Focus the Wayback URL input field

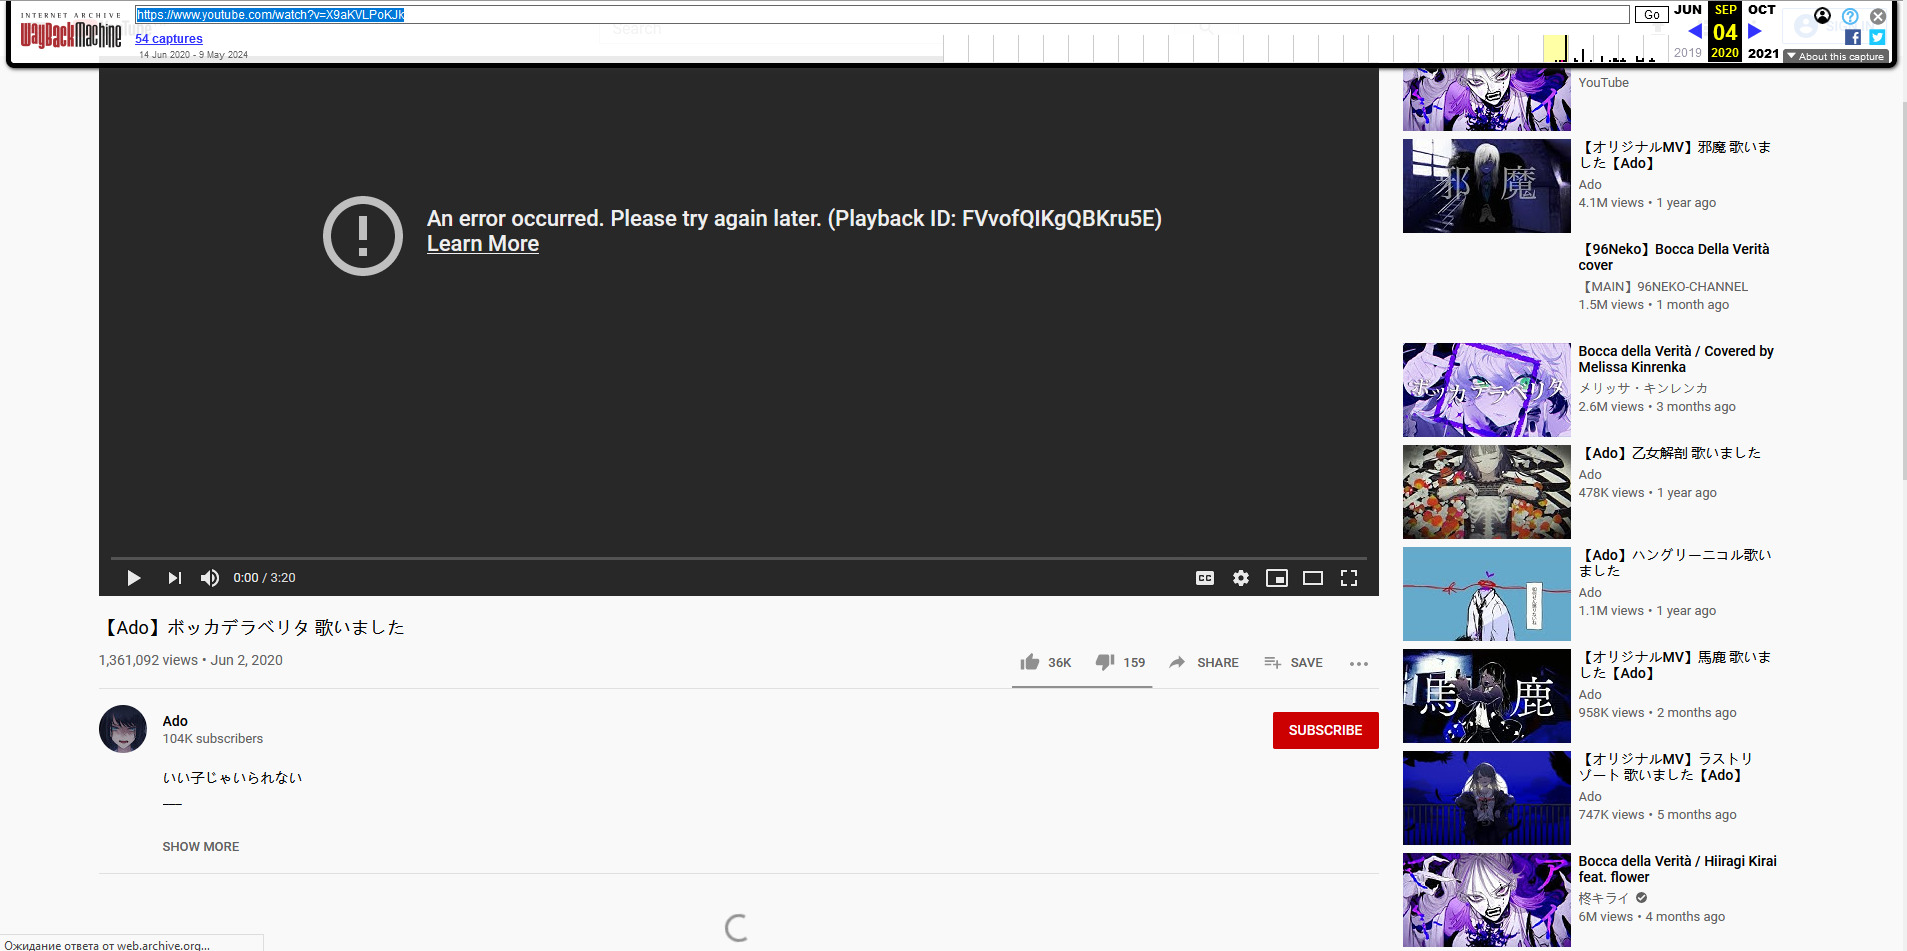882,14
